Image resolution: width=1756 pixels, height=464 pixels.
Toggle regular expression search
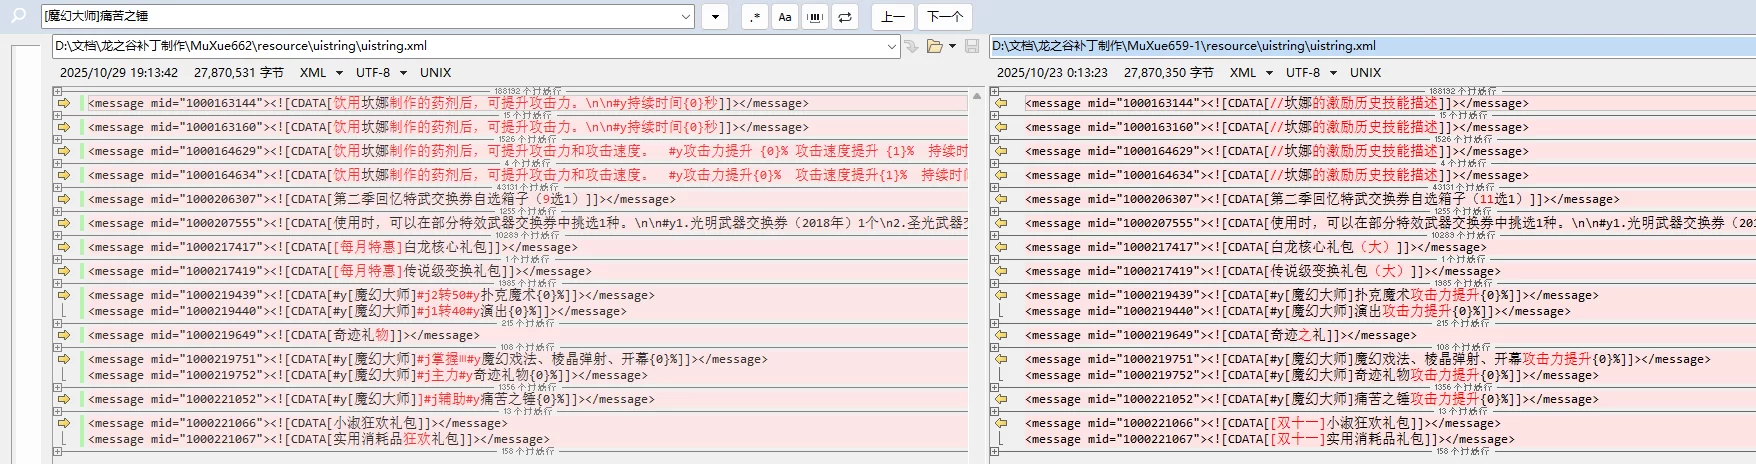[755, 16]
